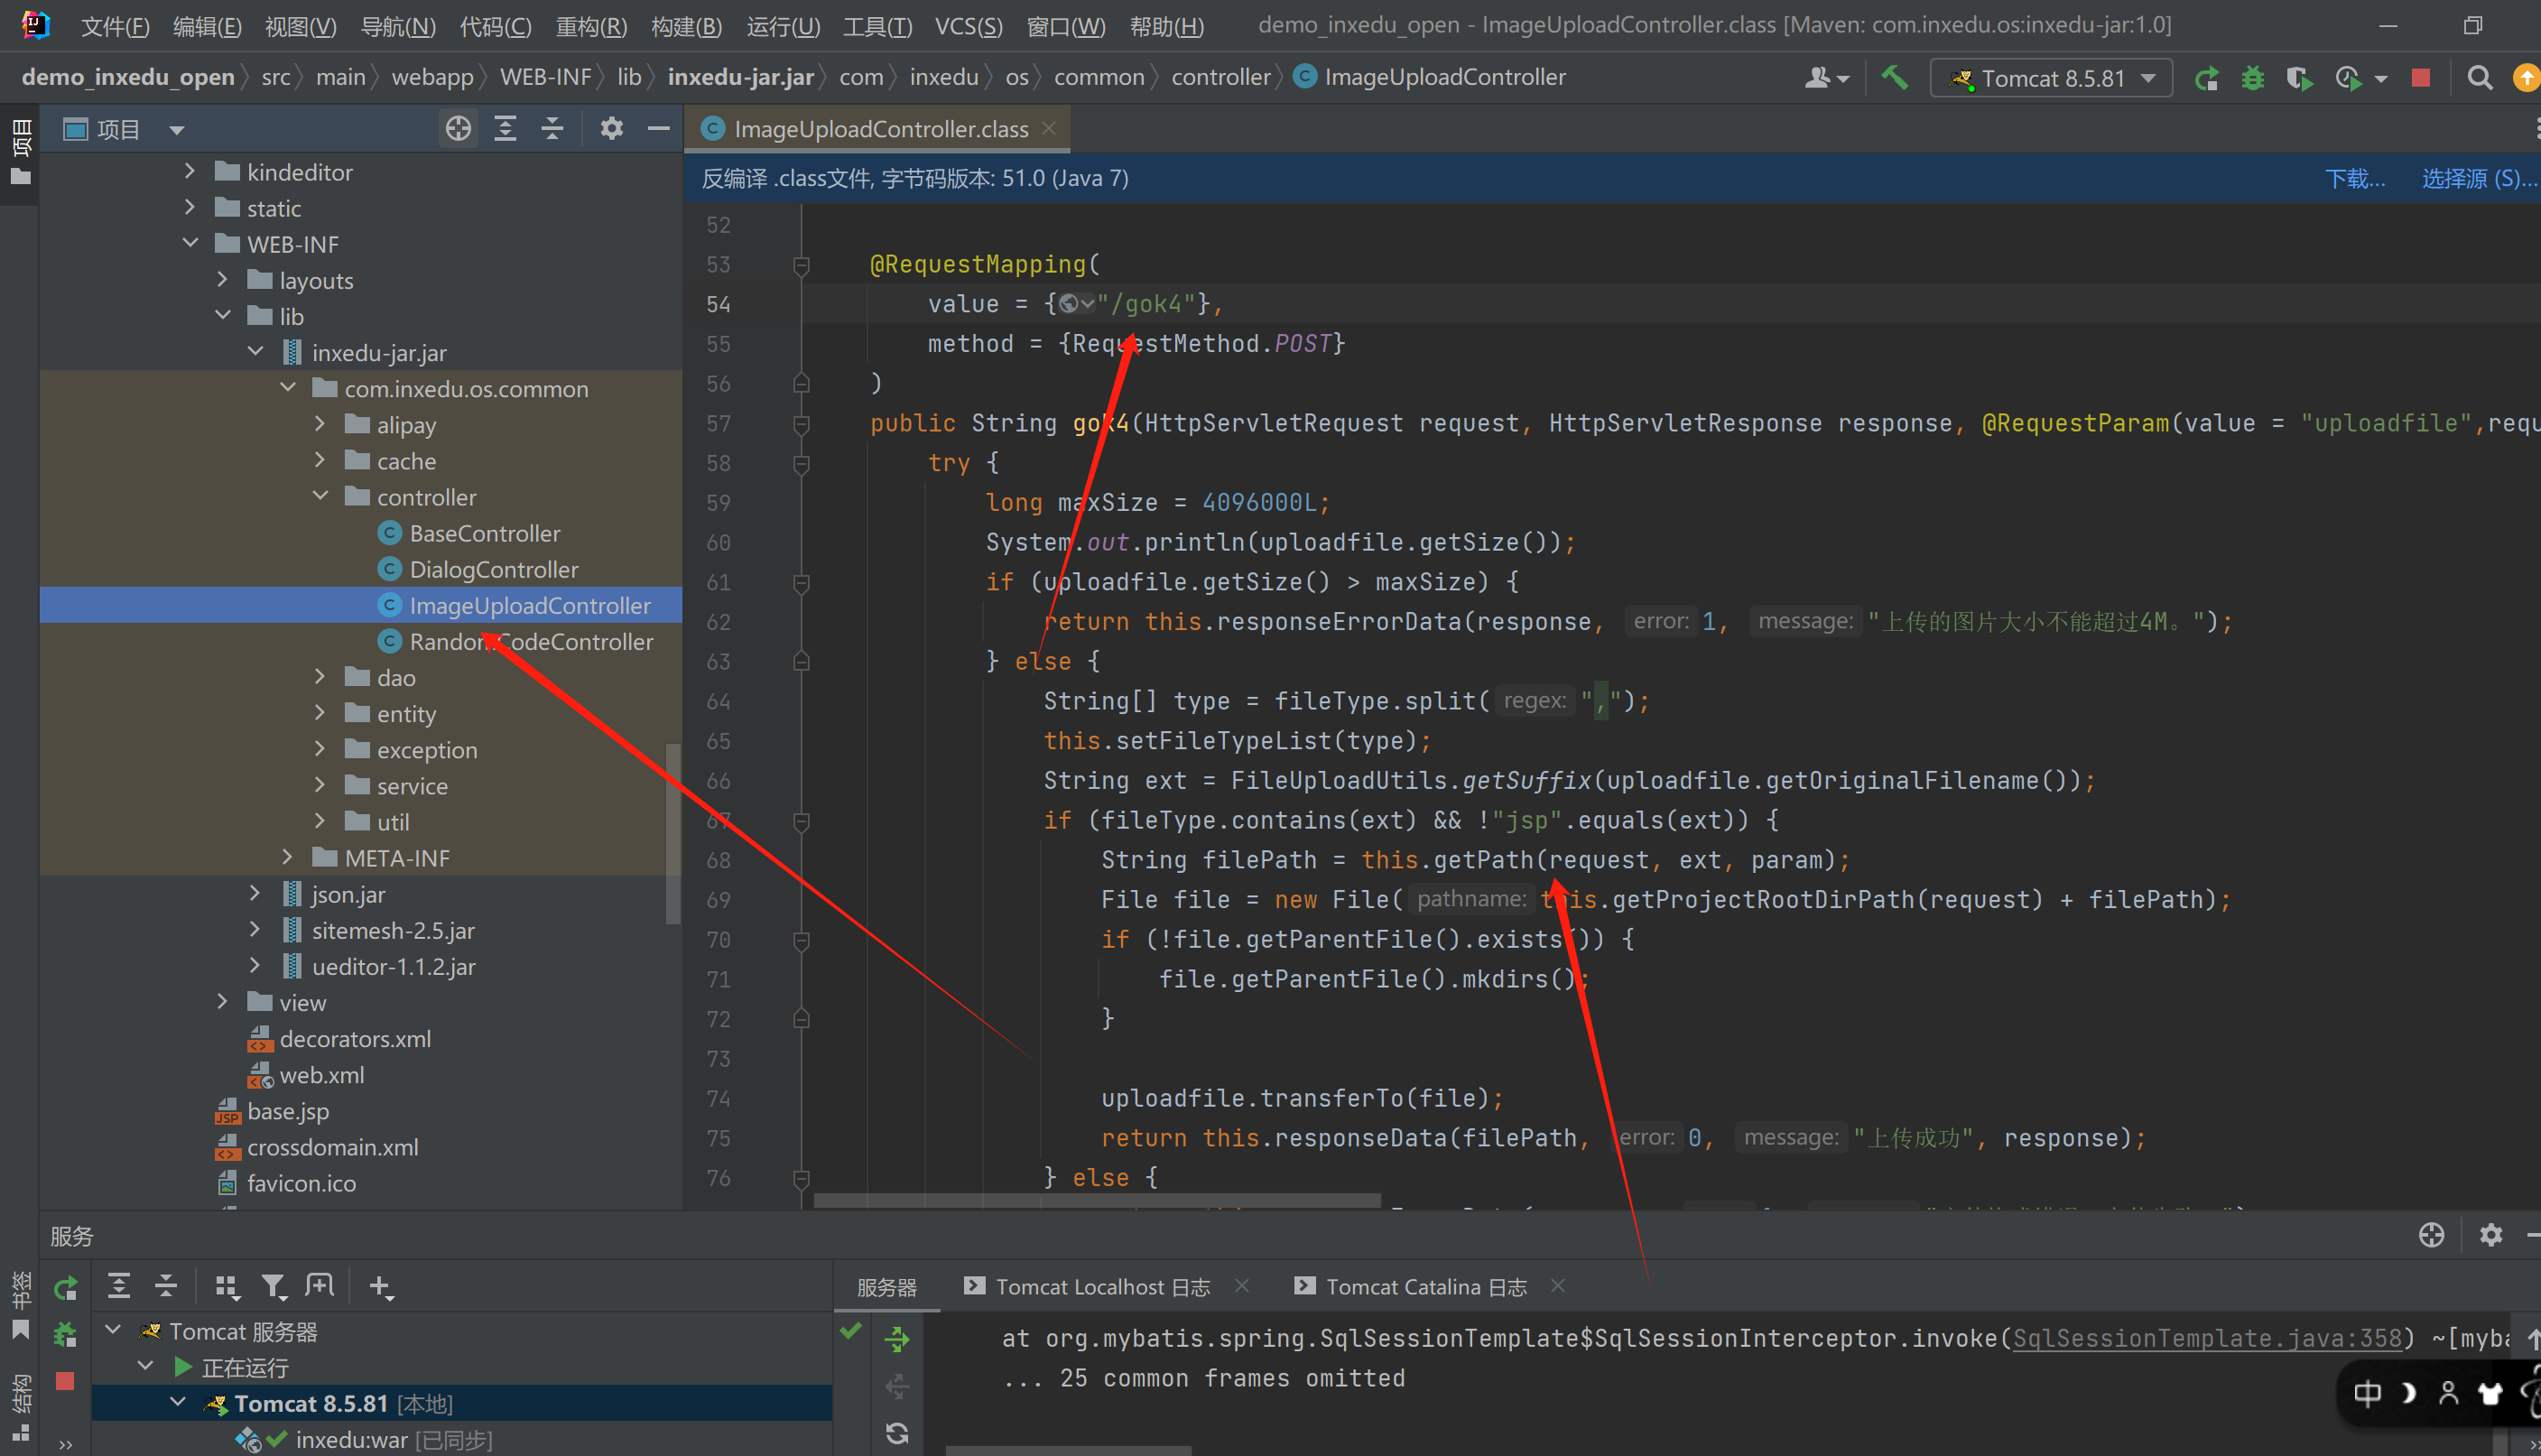Screen dimensions: 2541x1456
Task: Open the Tomcat 8.5.81 run configuration dropdown
Action: click(2050, 78)
